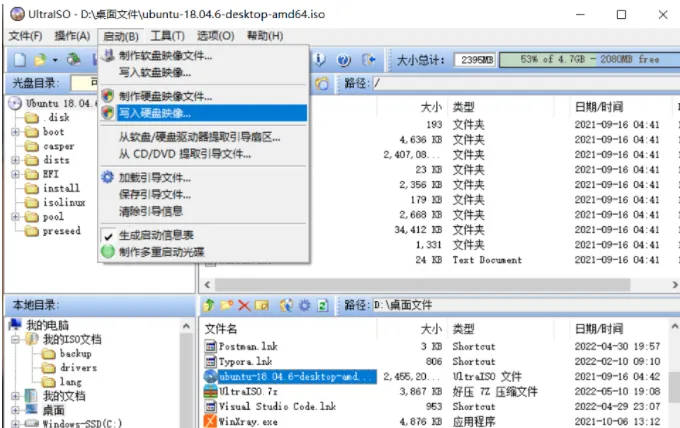Click the blue gear icon in local toolbar
Viewport: 680px width, 428px height.
(x=304, y=305)
